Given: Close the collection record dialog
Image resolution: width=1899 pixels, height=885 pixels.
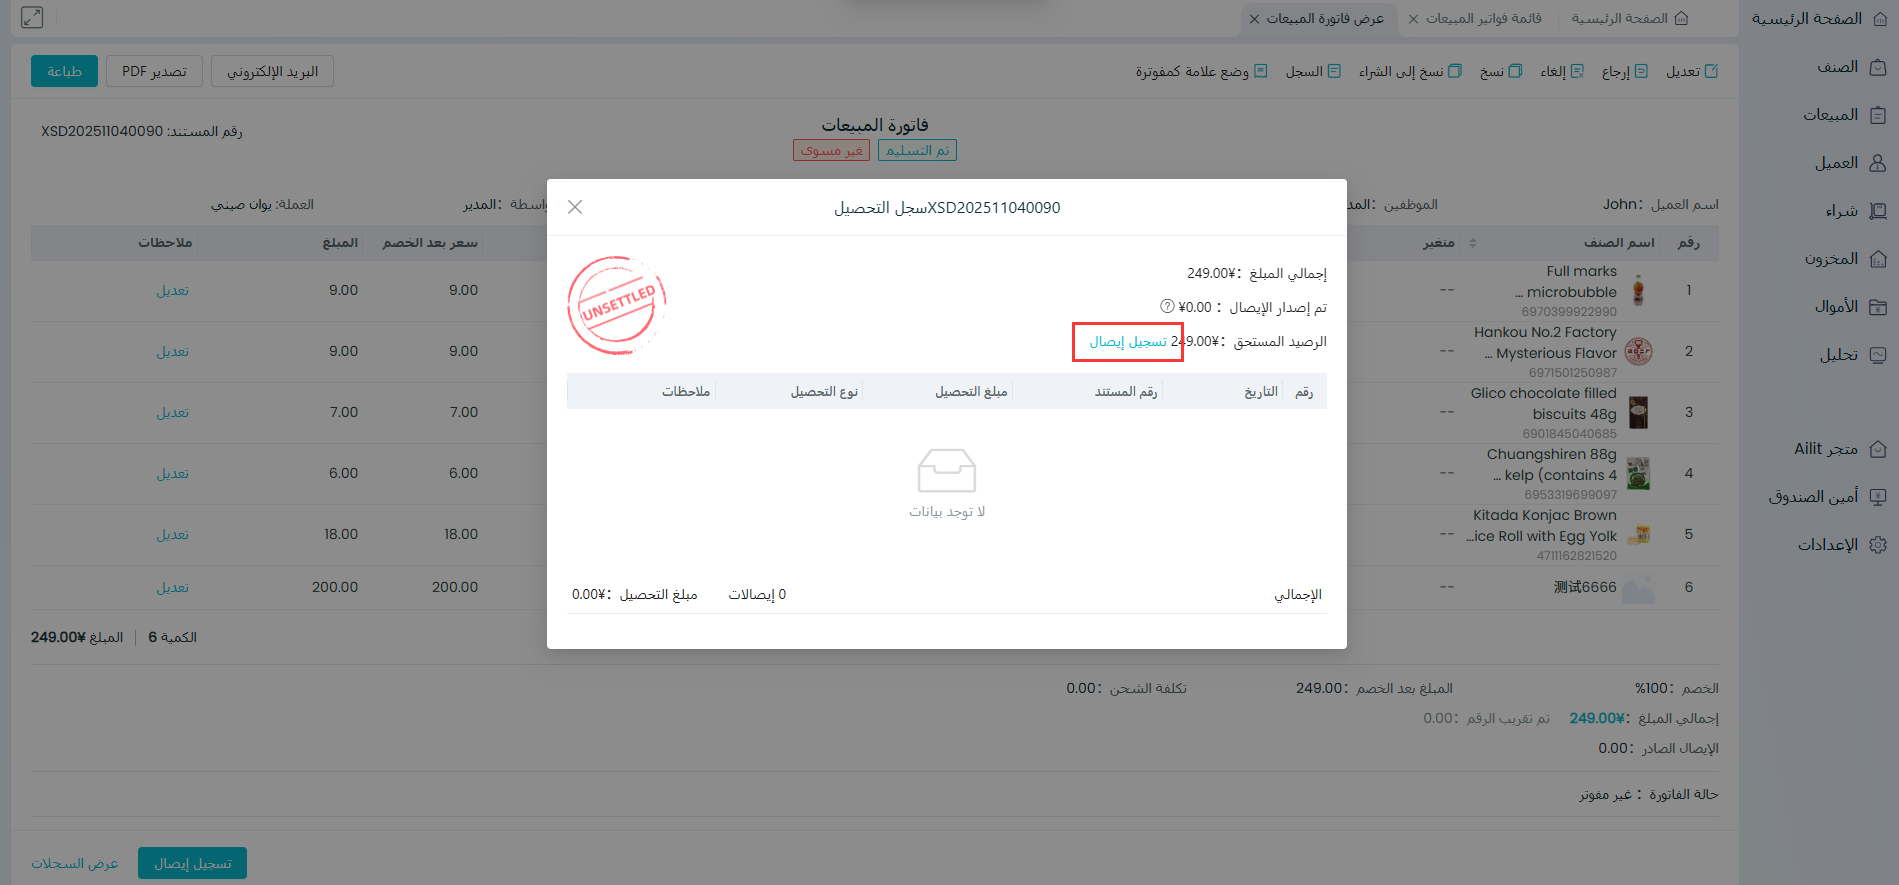Looking at the screenshot, I should (x=575, y=207).
